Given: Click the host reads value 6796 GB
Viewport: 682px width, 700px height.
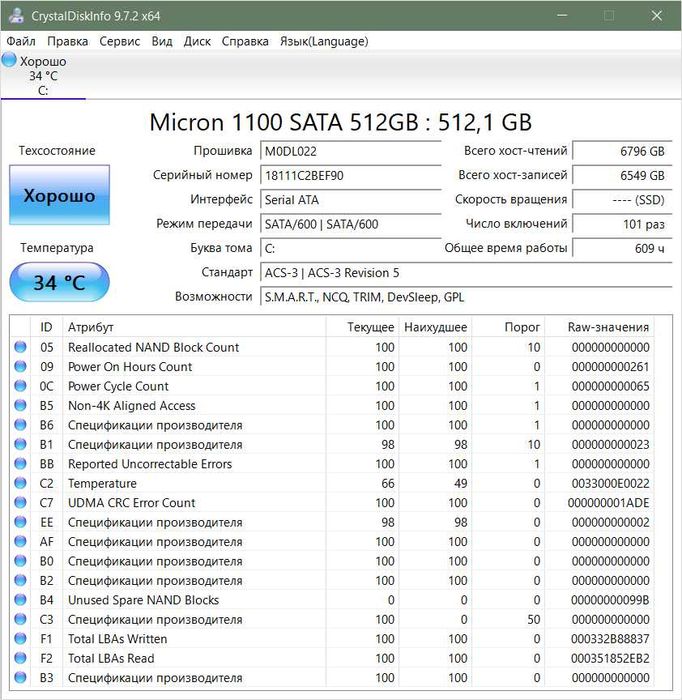Looking at the screenshot, I should pos(622,151).
